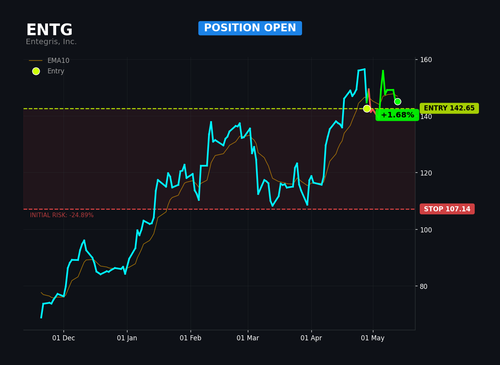Click the 160 y-axis label
The image size is (500, 365).
click(426, 60)
